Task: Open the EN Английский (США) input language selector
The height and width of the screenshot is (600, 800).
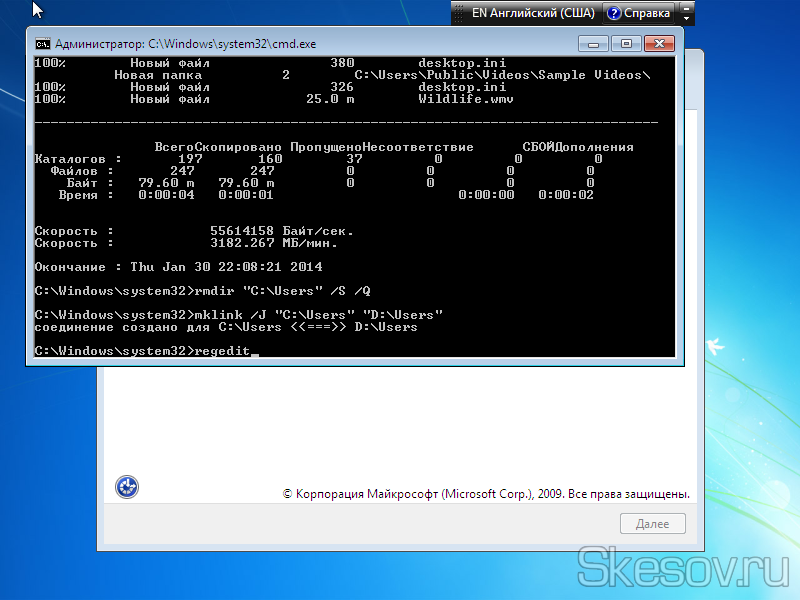Action: click(533, 14)
